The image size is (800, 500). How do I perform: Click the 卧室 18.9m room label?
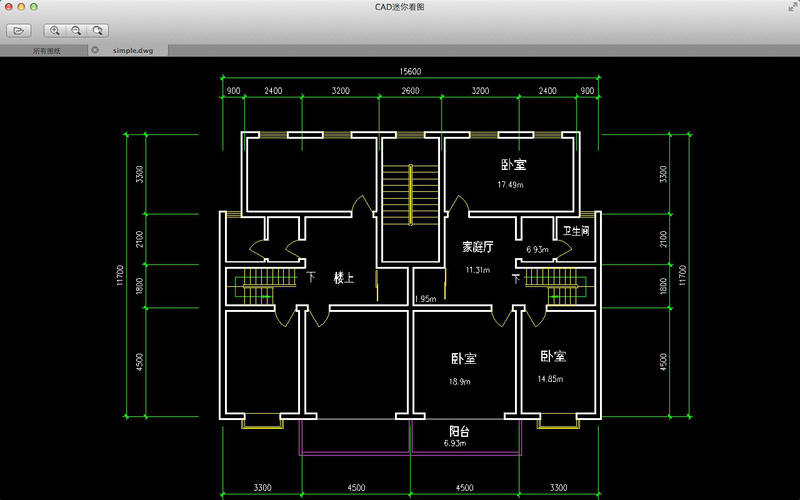pos(463,358)
